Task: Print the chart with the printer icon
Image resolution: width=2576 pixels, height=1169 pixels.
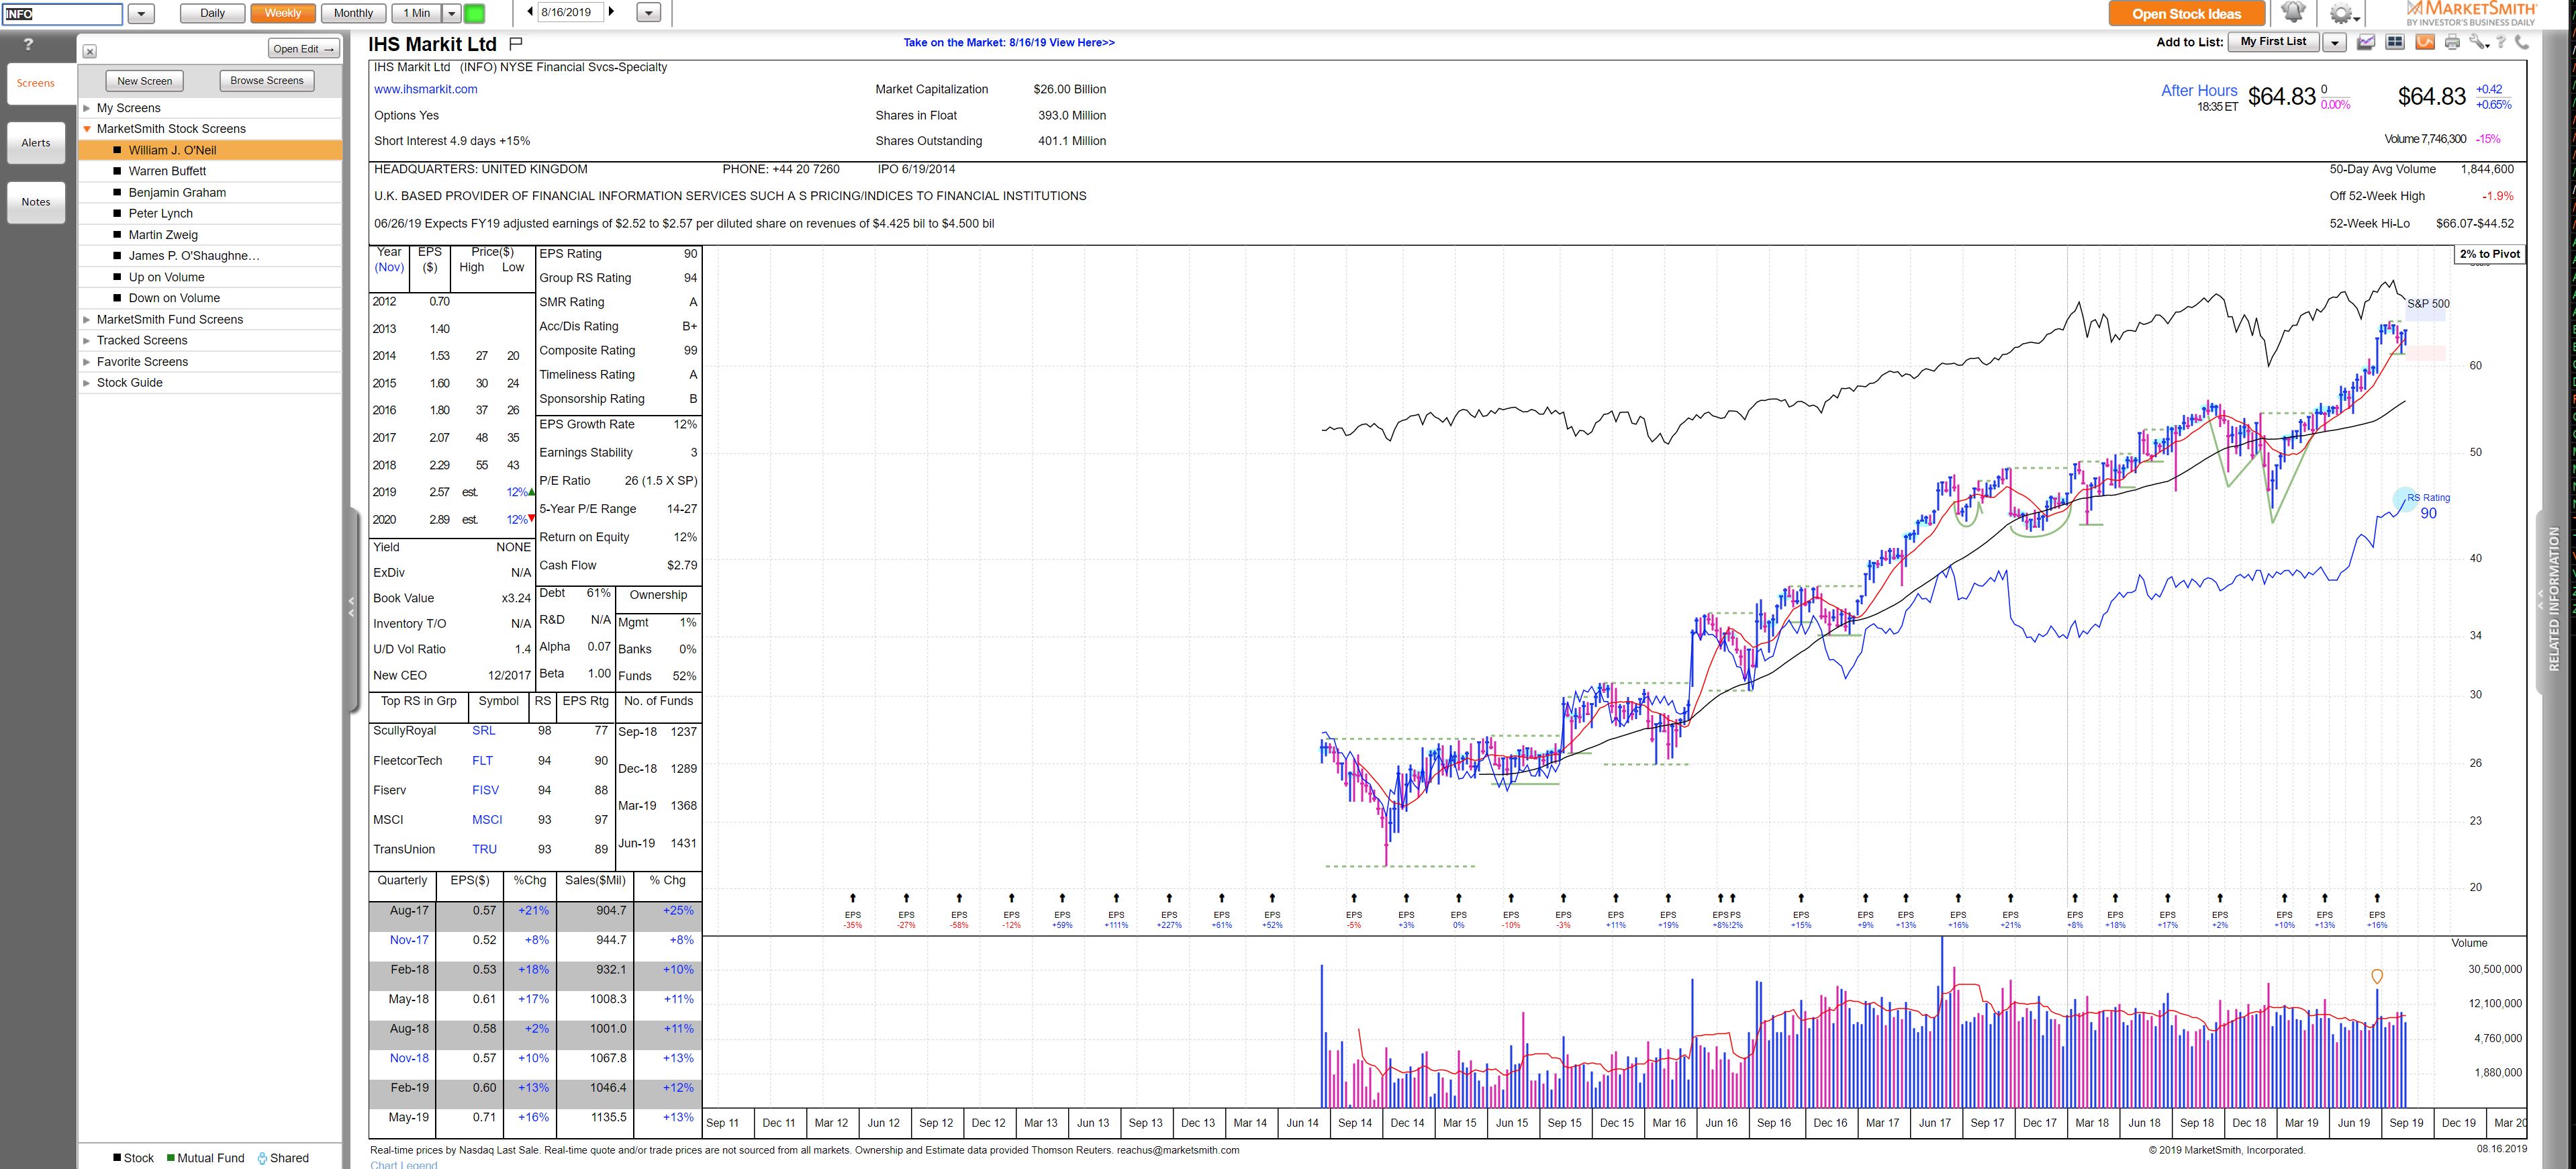Action: [x=2452, y=42]
